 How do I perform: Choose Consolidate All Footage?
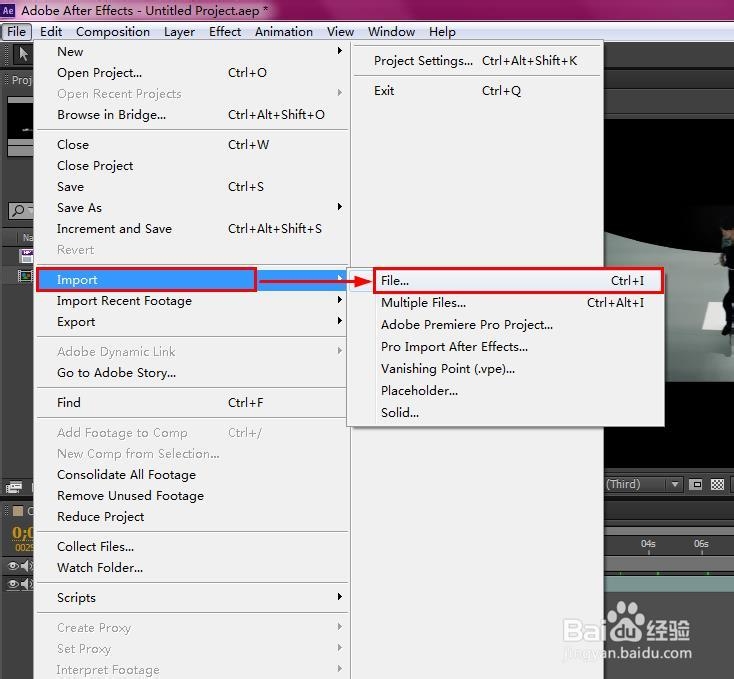[x=192, y=475]
